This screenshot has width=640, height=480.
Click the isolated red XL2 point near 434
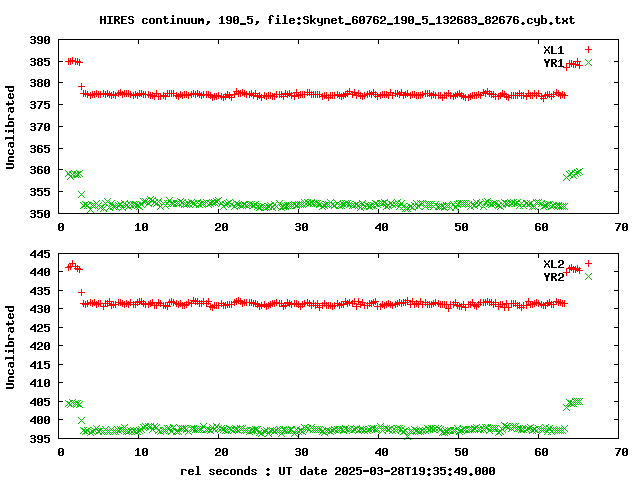coord(81,292)
